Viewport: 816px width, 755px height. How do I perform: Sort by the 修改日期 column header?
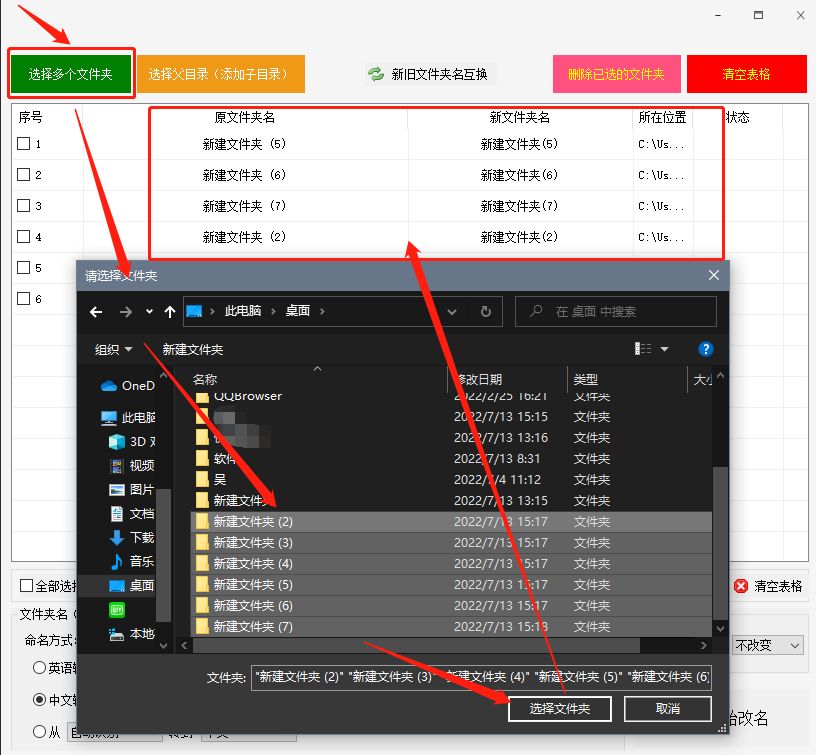click(x=479, y=380)
